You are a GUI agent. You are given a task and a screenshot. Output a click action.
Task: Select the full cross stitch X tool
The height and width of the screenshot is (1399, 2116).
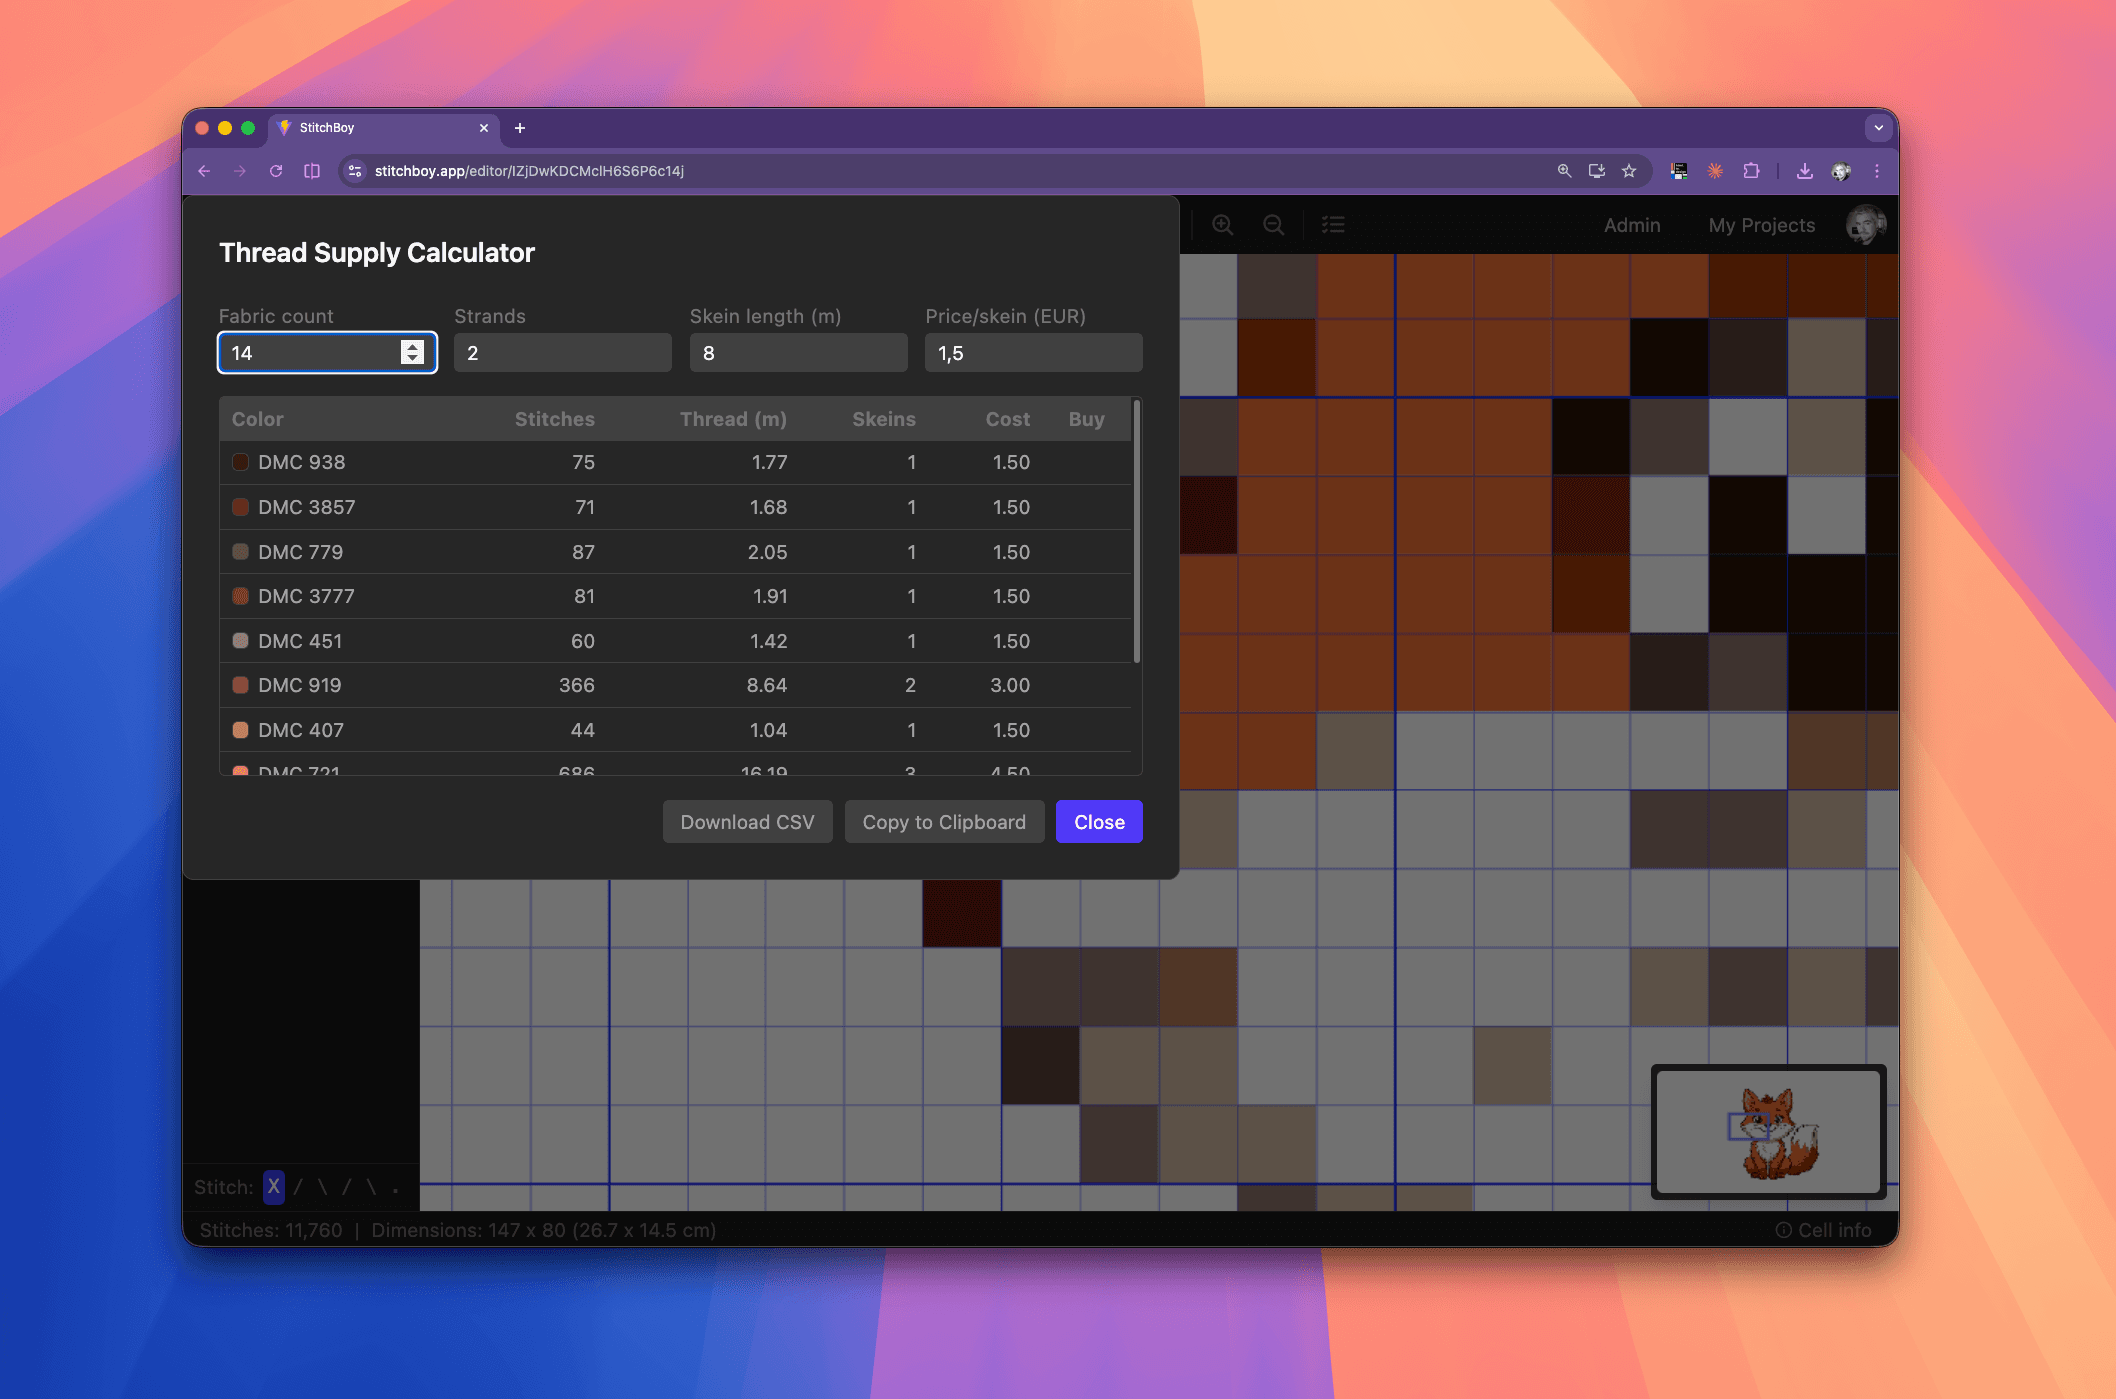273,1187
